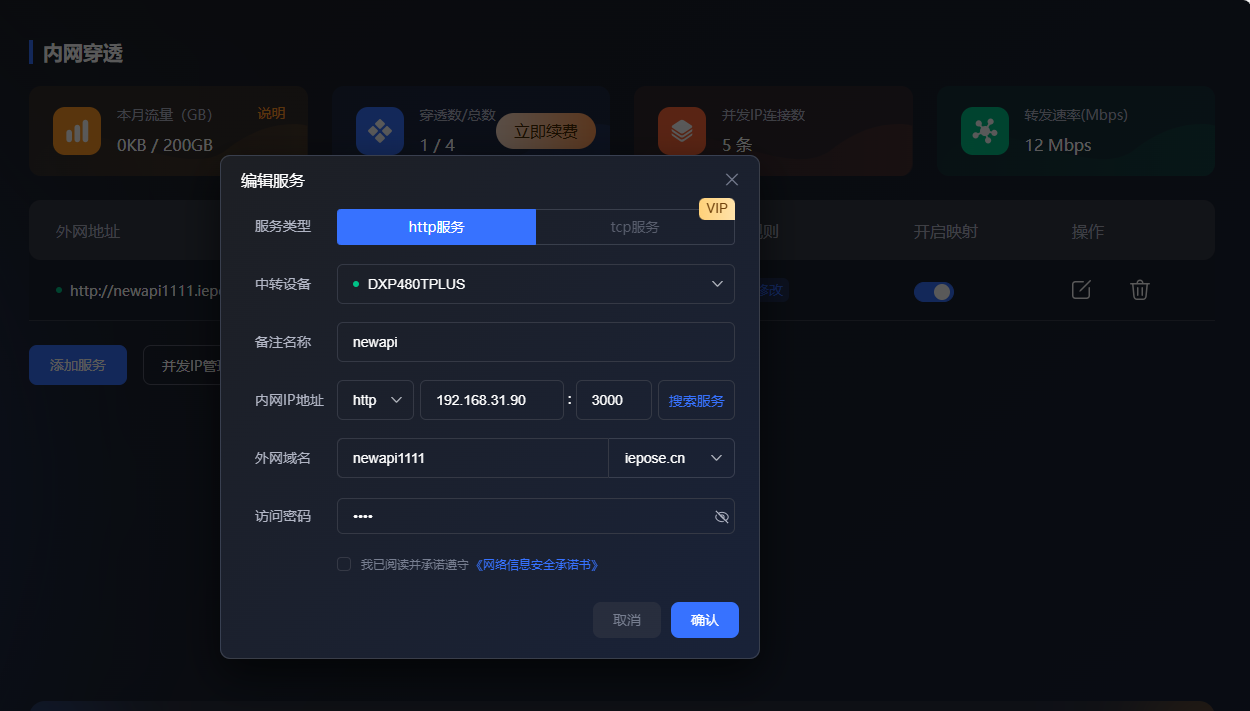Screen dimensions: 1250x711
Task: Click the trash icon to delete the service
Action: click(x=1139, y=289)
